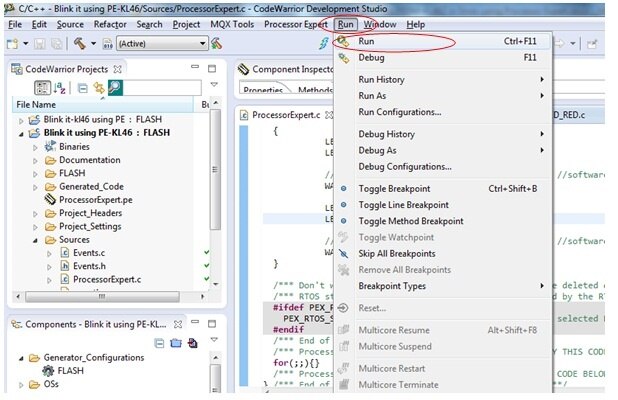618x400 pixels.
Task: Click the Build hammer icon
Action: pyautogui.click(x=80, y=43)
